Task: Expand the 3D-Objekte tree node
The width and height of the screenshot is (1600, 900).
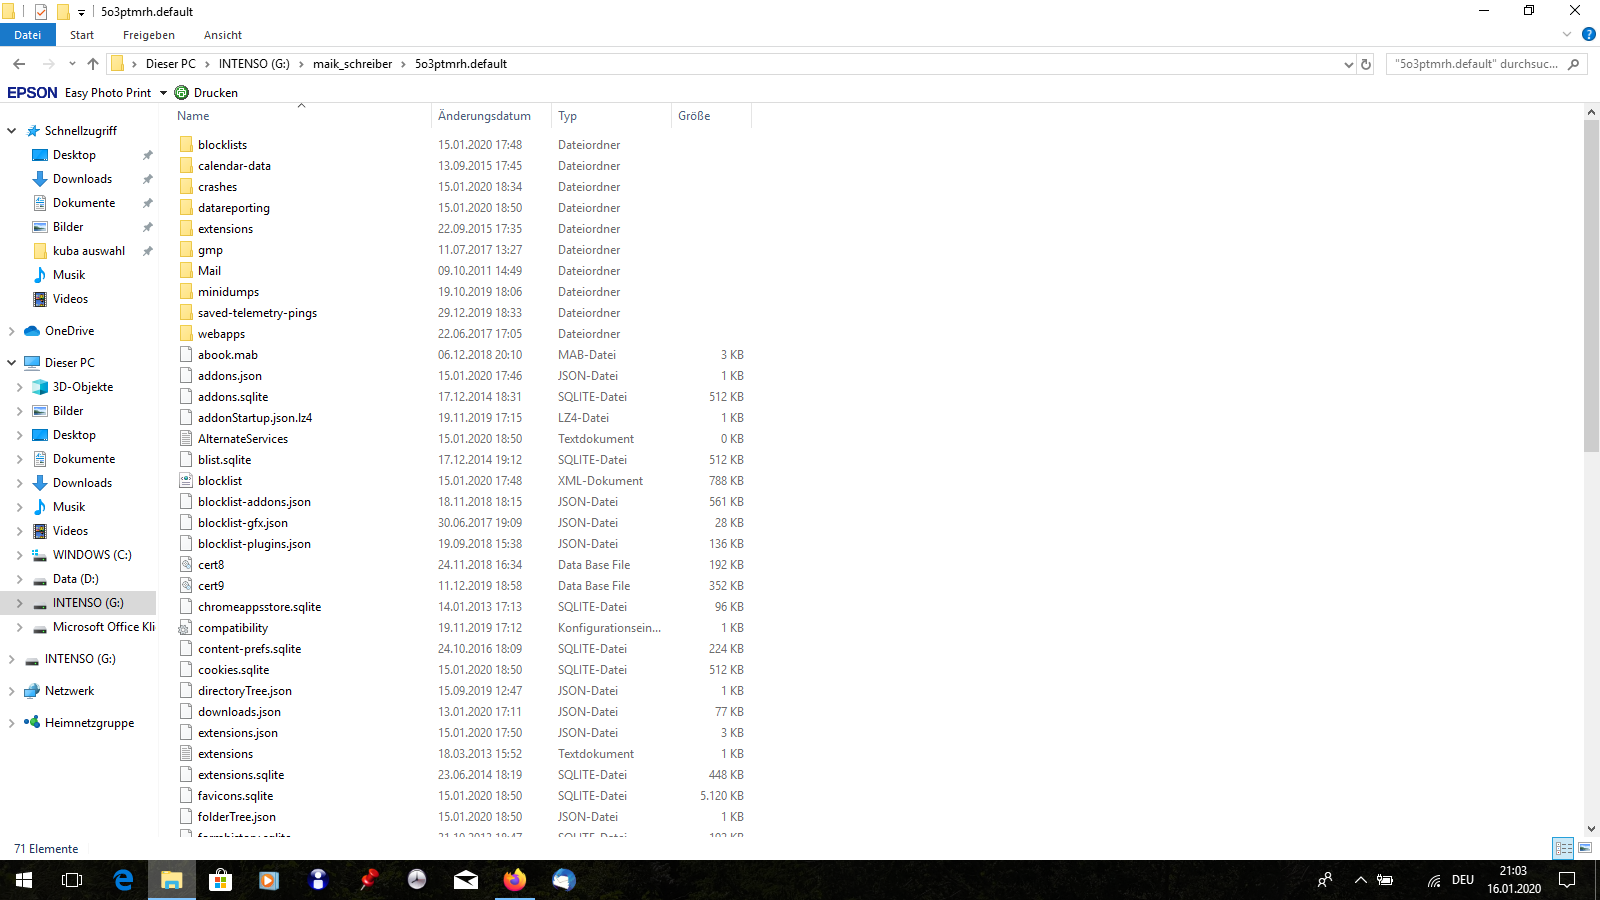Action: 20,387
